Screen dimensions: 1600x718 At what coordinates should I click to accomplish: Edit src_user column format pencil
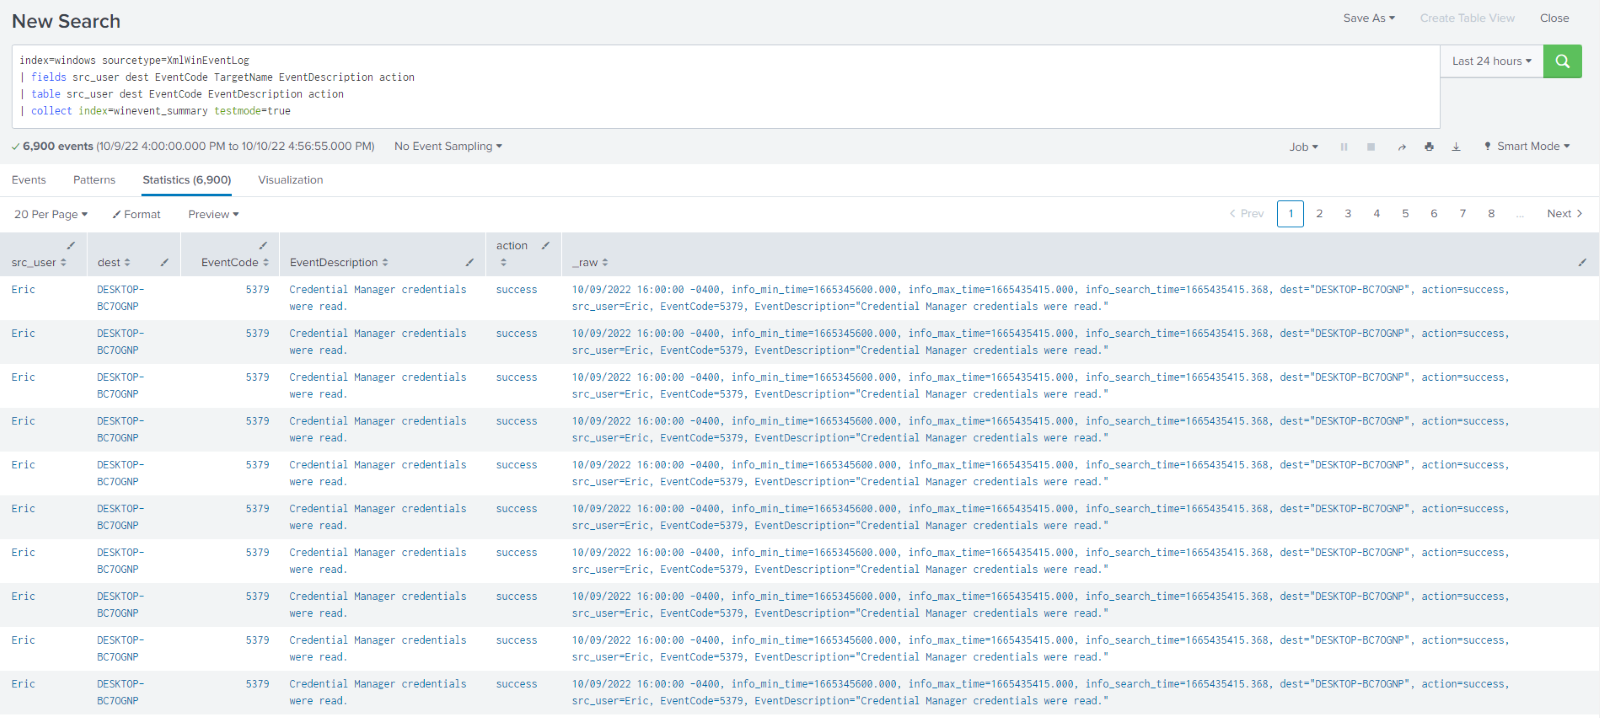click(70, 246)
